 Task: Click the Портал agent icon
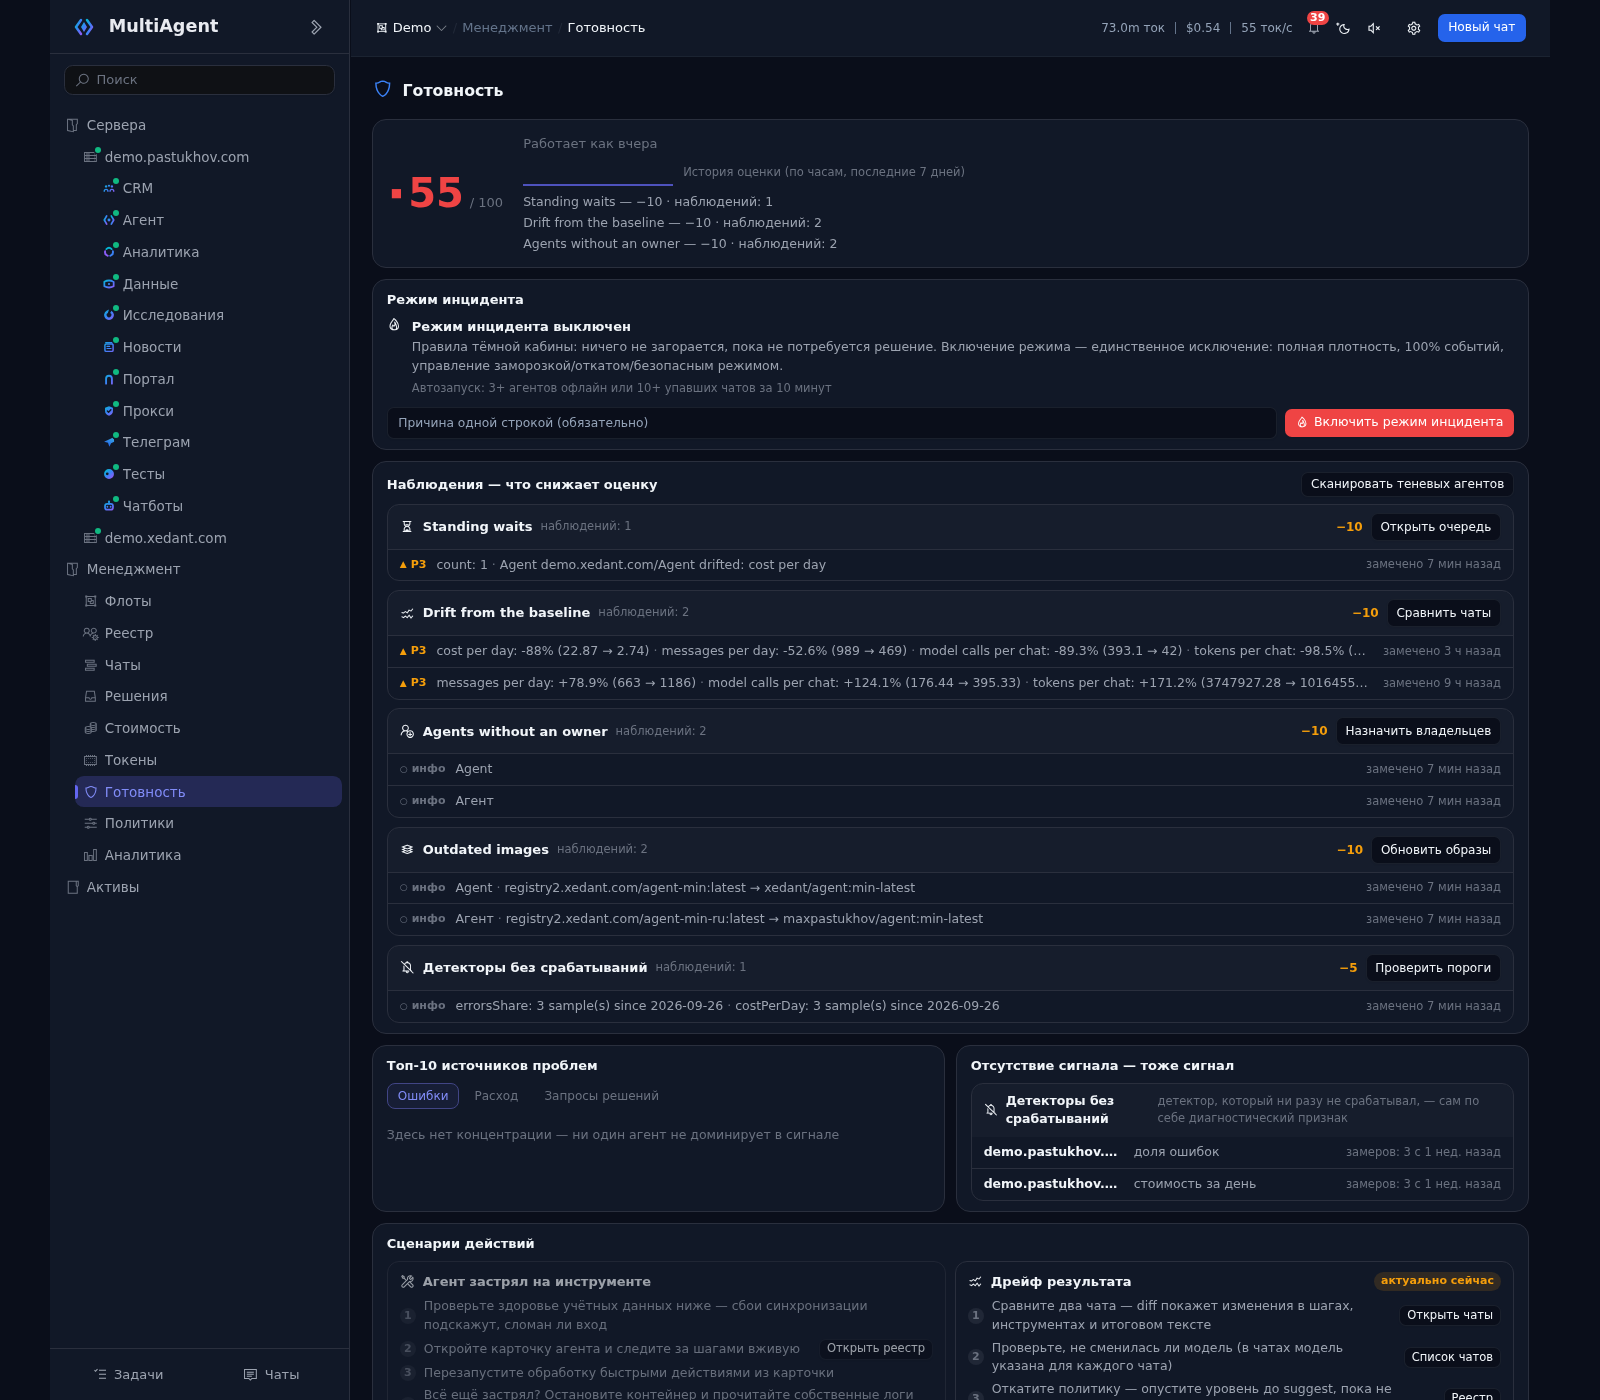pyautogui.click(x=109, y=379)
